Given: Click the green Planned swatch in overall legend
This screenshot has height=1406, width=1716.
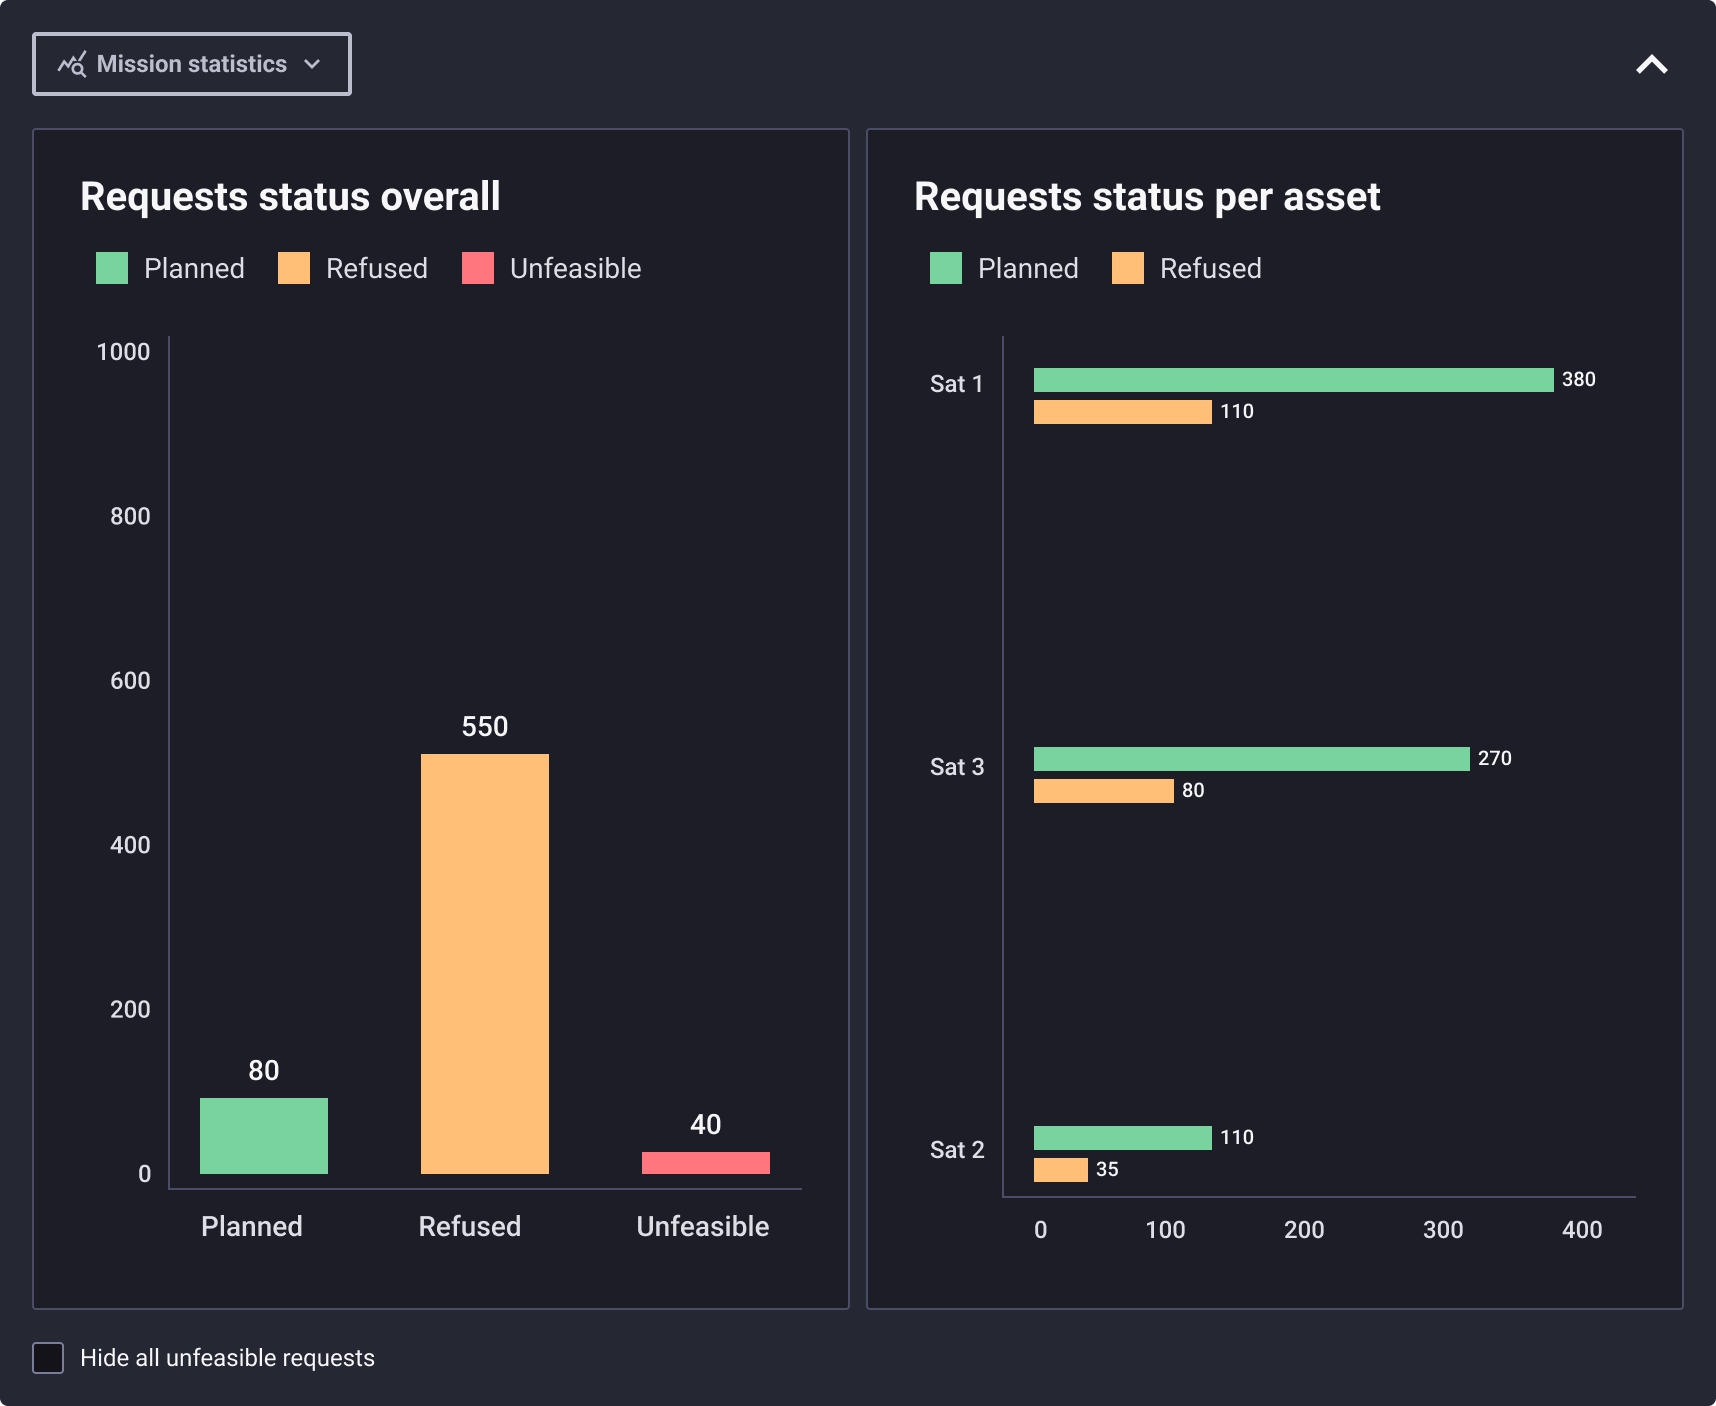Looking at the screenshot, I should (x=112, y=268).
